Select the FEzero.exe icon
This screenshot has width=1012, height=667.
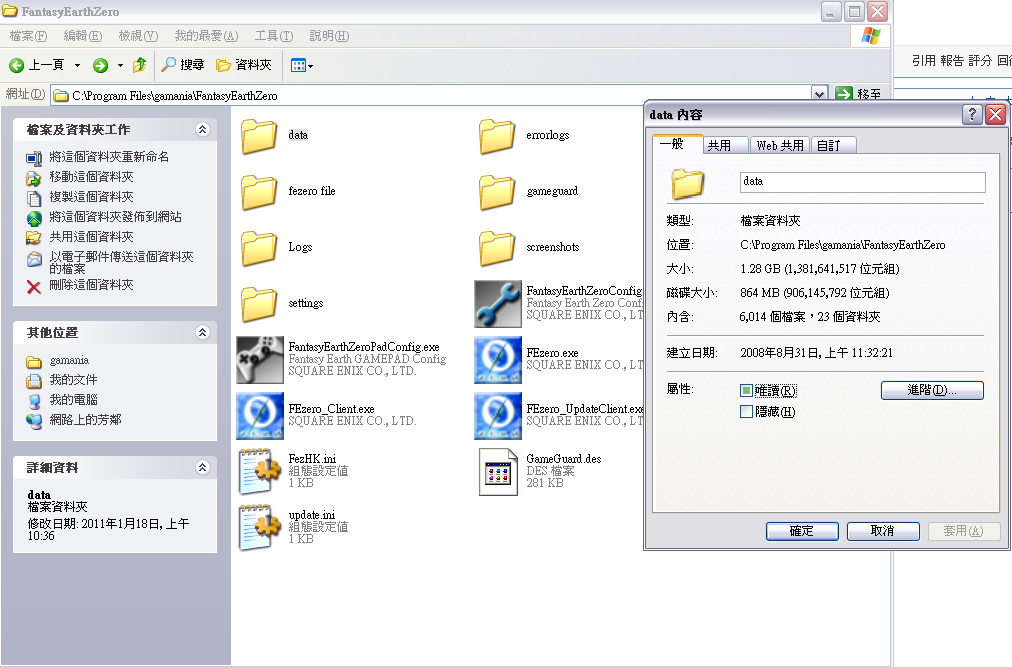(498, 360)
